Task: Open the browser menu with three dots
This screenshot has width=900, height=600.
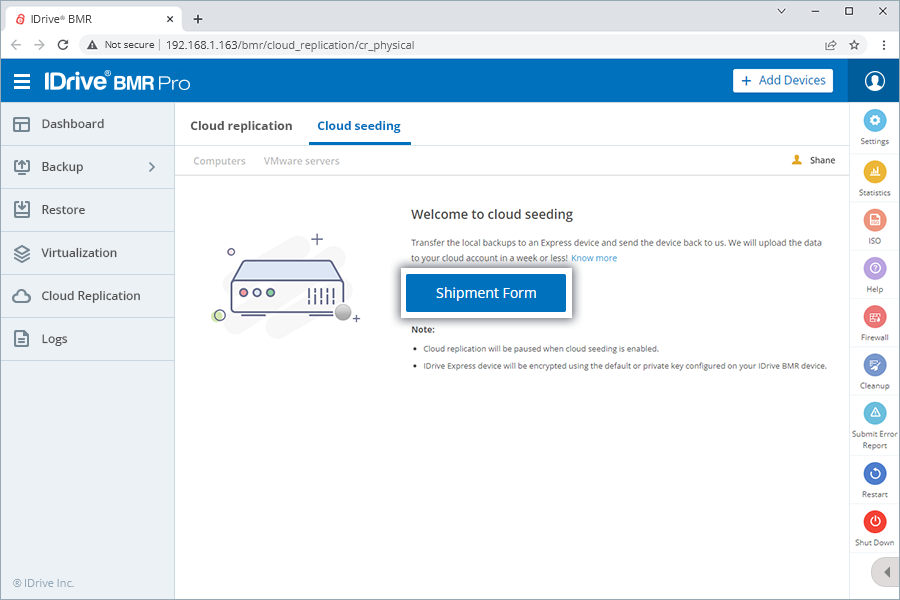Action: tap(884, 45)
